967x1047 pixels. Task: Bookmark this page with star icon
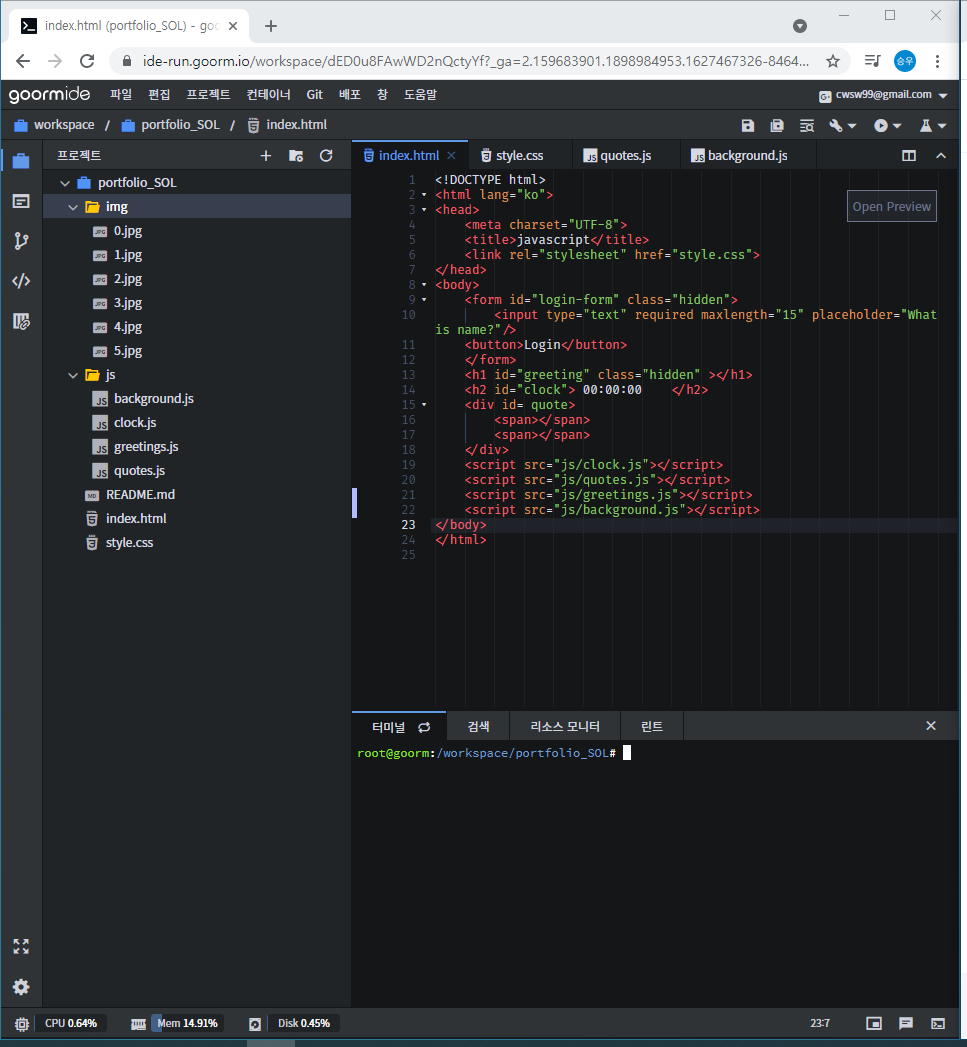pos(833,61)
